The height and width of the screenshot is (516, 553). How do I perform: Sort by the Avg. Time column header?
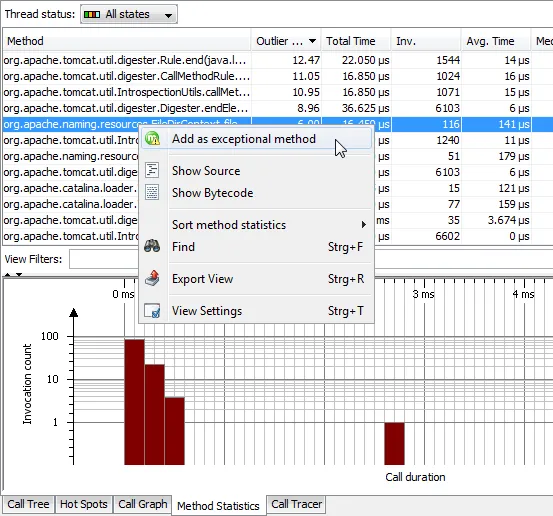[x=496, y=41]
